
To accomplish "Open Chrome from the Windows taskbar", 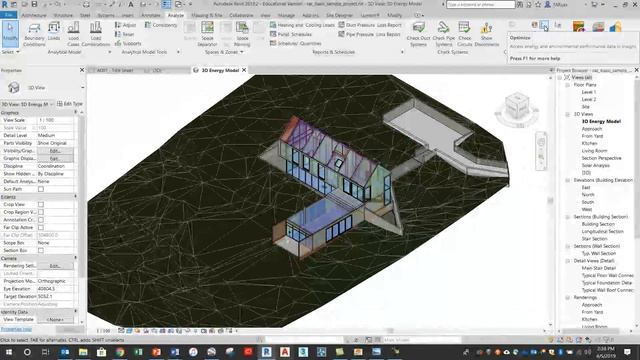I will click(120, 351).
